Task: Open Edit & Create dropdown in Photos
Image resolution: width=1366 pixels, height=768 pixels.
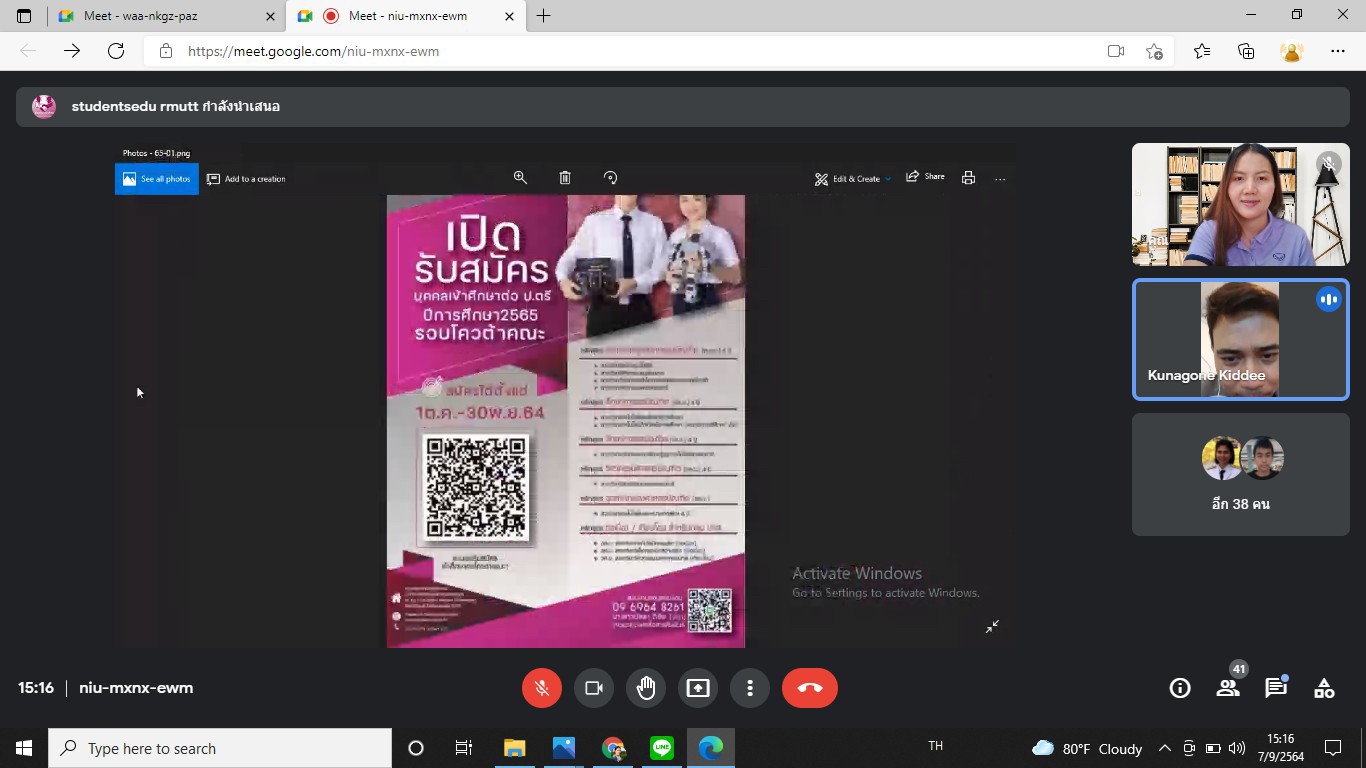Action: (852, 179)
